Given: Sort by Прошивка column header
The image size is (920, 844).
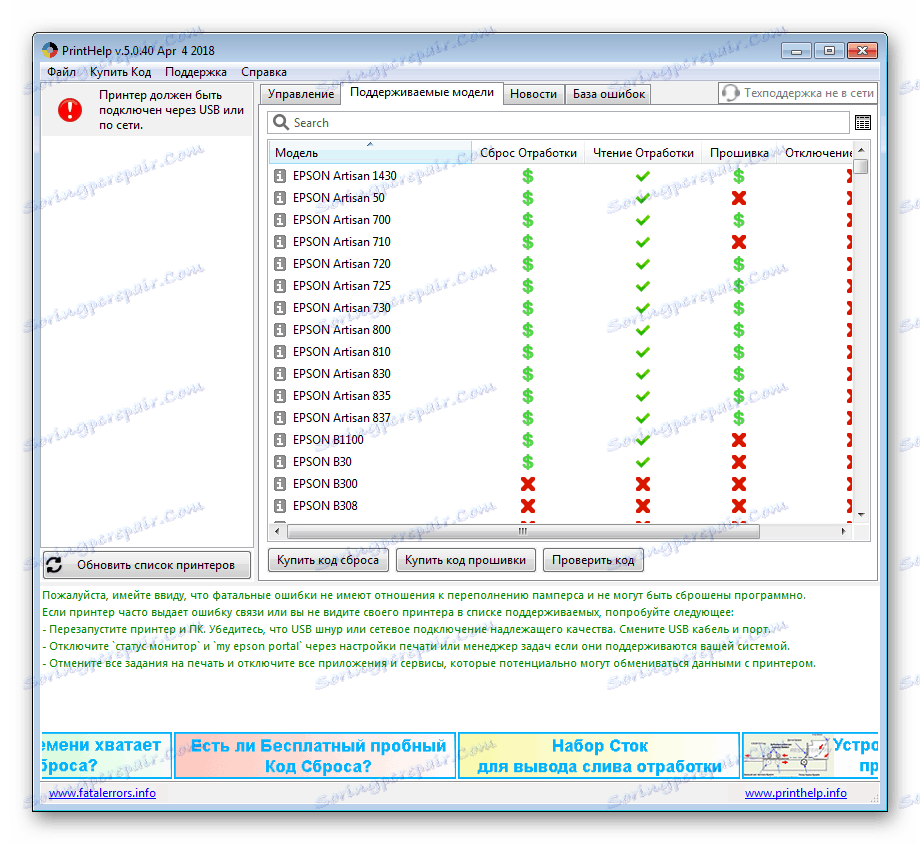Looking at the screenshot, I should click(739, 153).
